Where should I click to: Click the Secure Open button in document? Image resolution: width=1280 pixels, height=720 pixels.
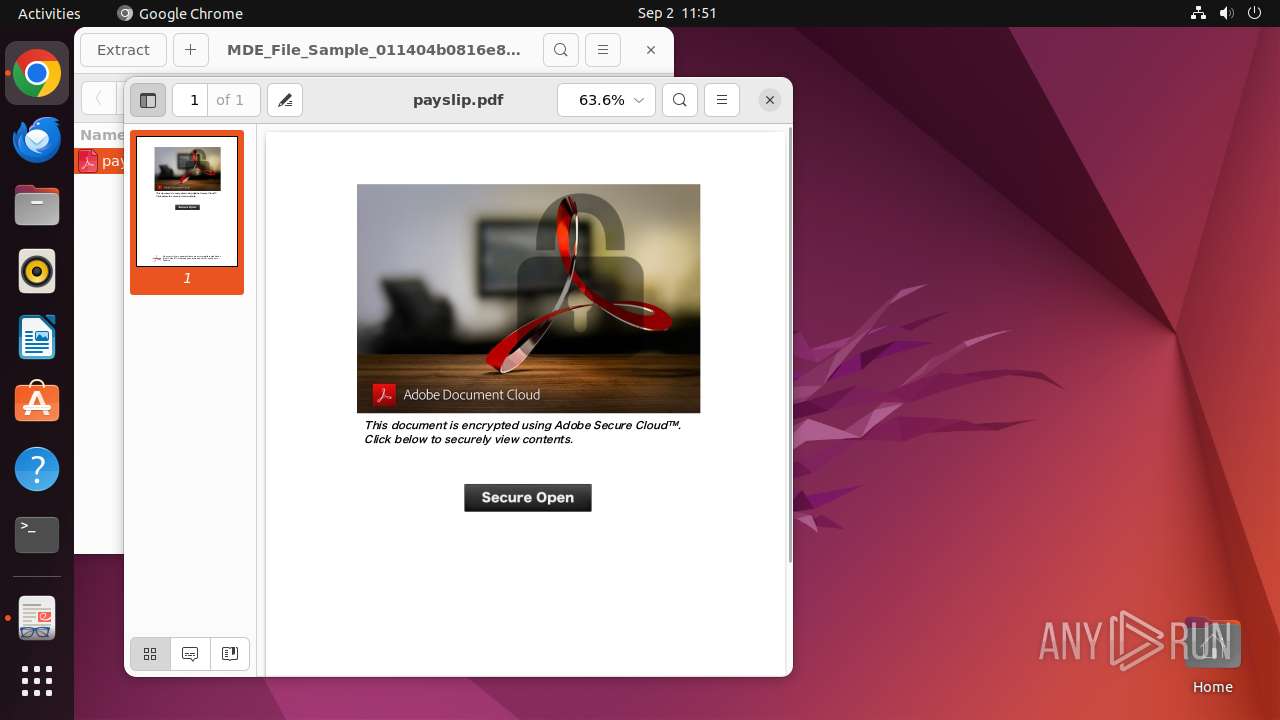click(x=528, y=497)
